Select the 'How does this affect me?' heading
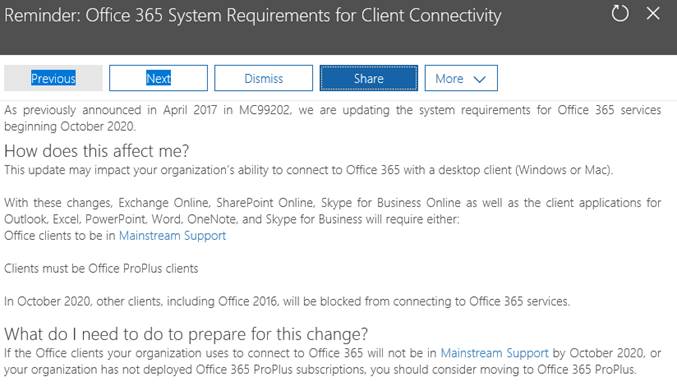 (97, 151)
